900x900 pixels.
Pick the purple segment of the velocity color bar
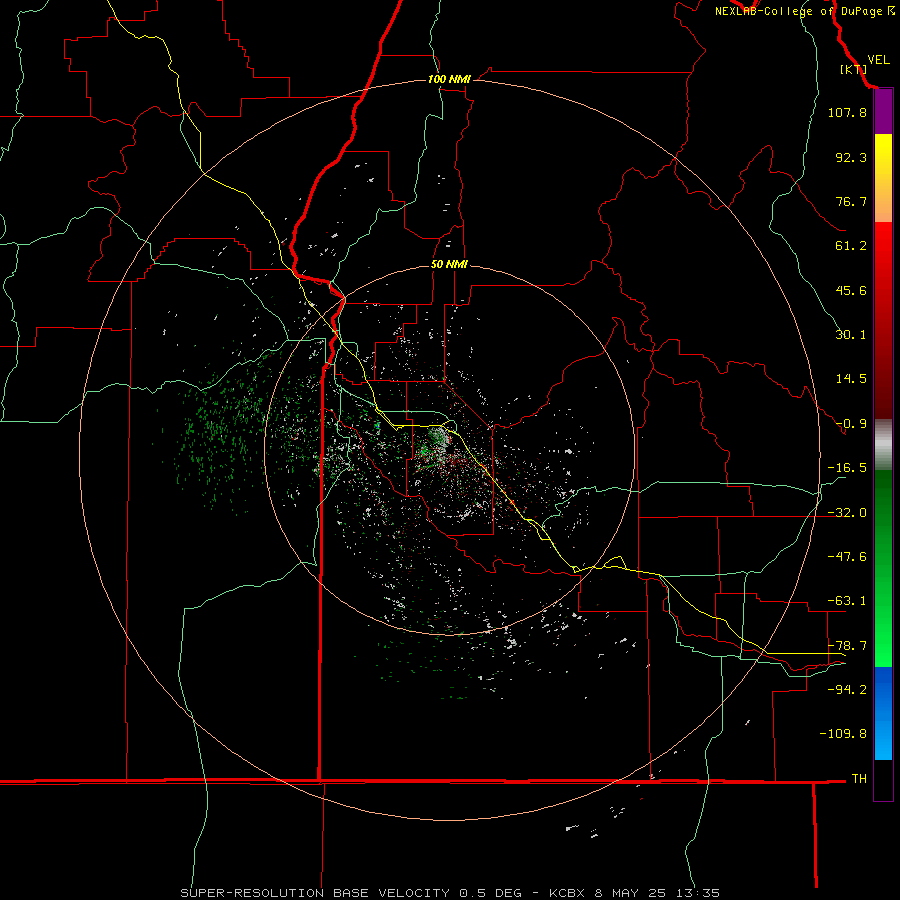point(883,112)
